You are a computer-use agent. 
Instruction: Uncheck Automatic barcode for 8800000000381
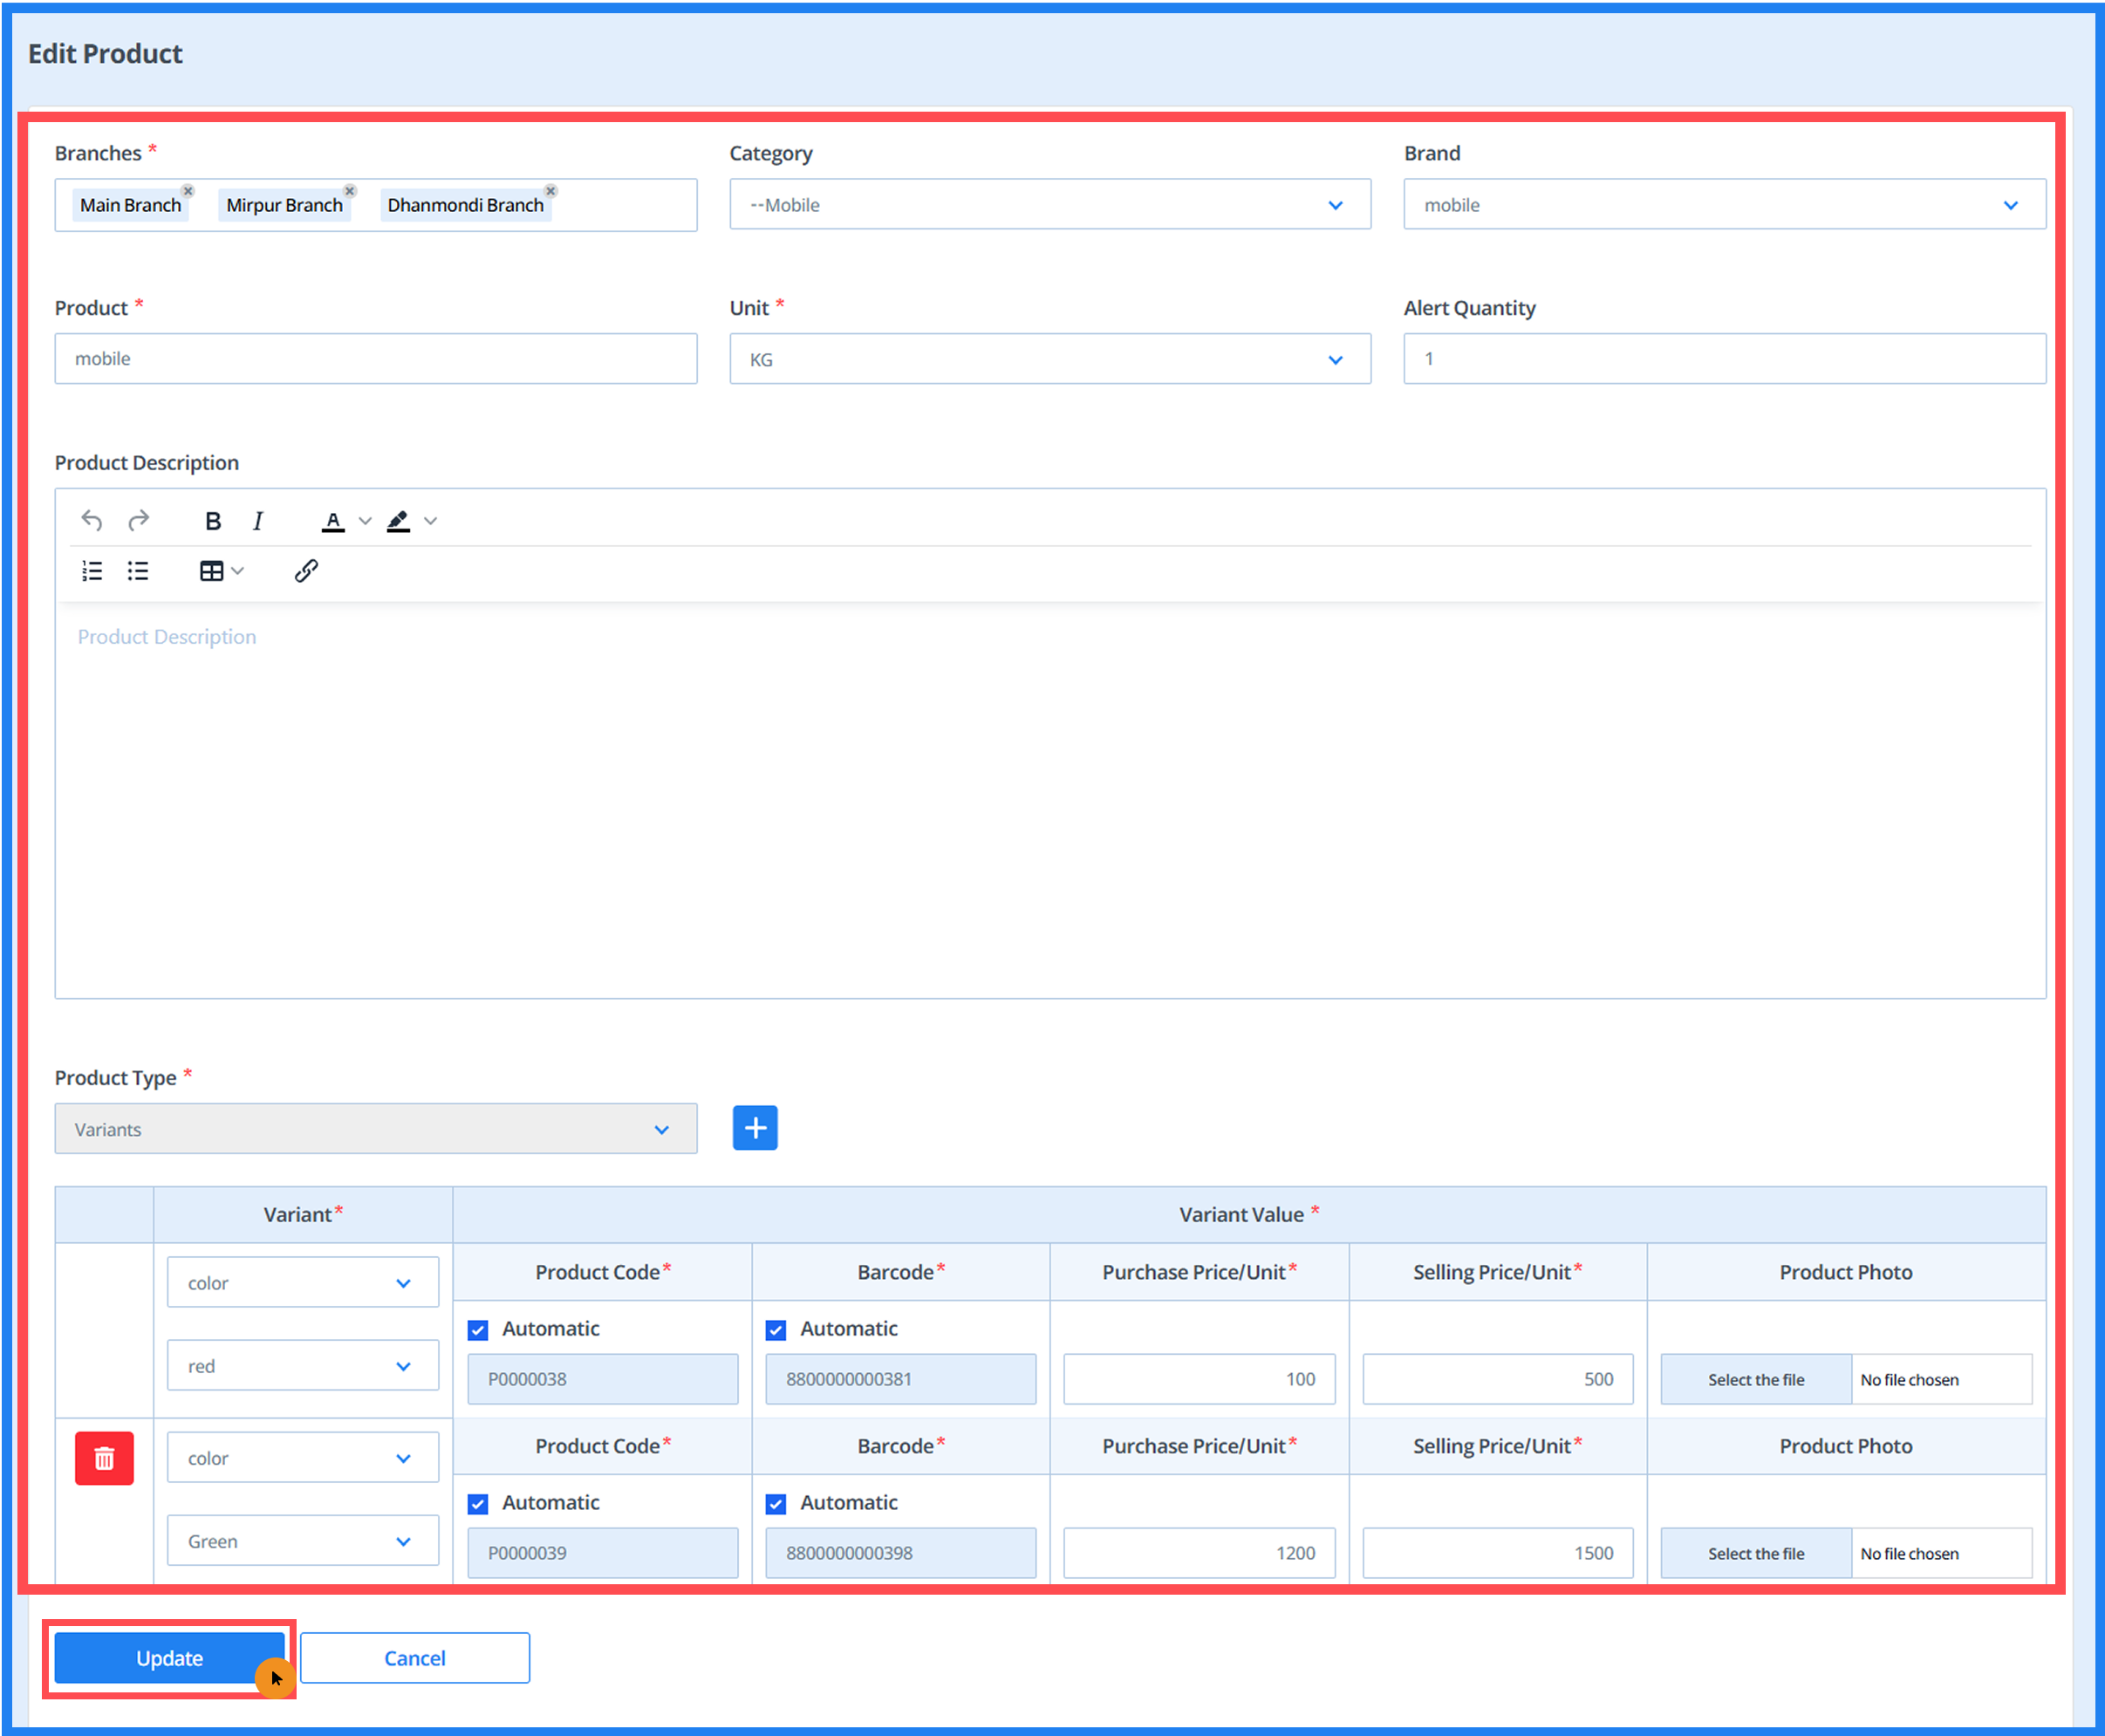[x=776, y=1330]
